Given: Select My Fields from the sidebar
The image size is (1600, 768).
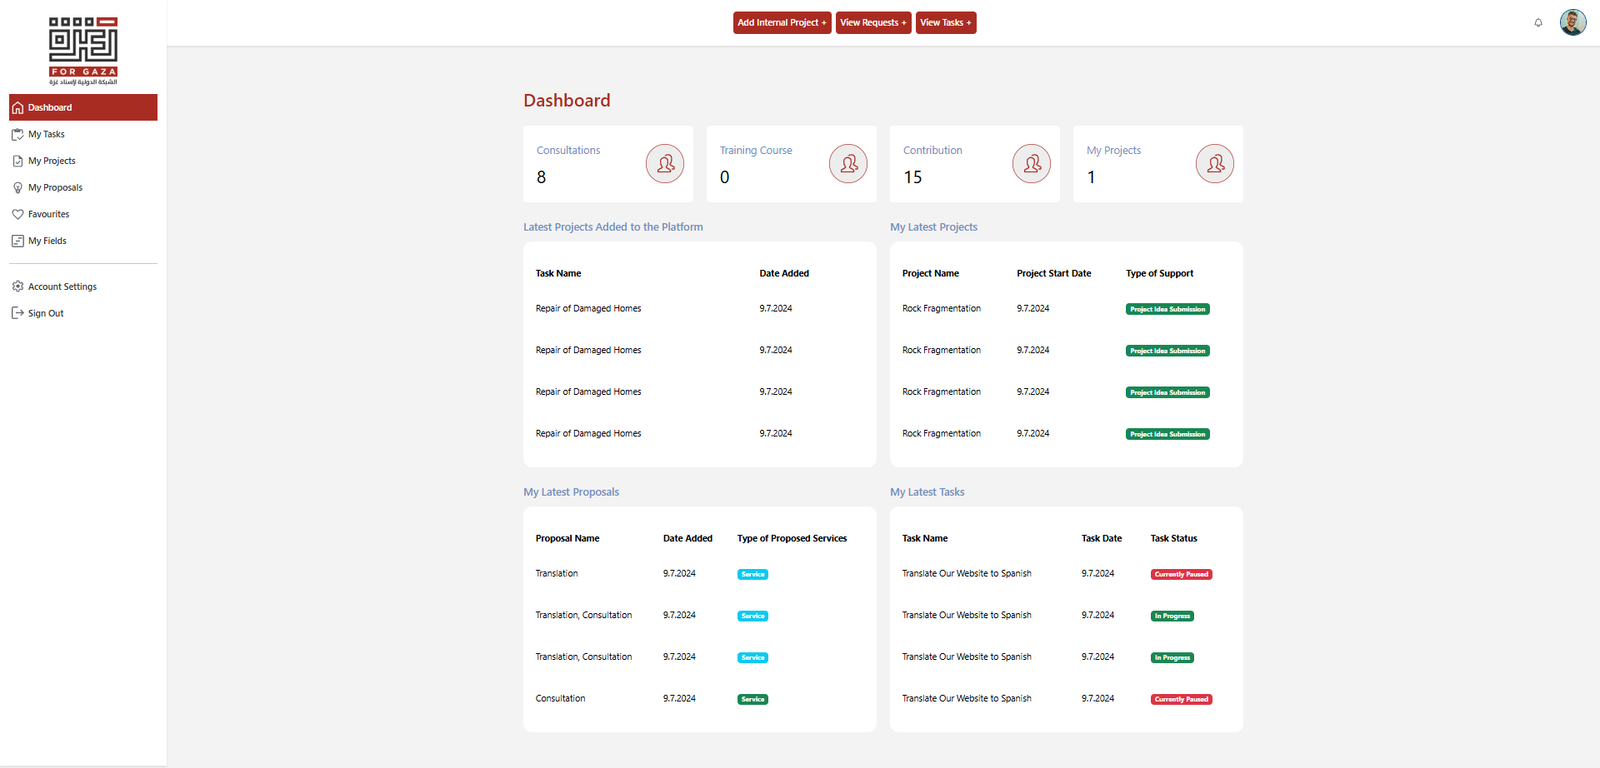Looking at the screenshot, I should pos(47,241).
